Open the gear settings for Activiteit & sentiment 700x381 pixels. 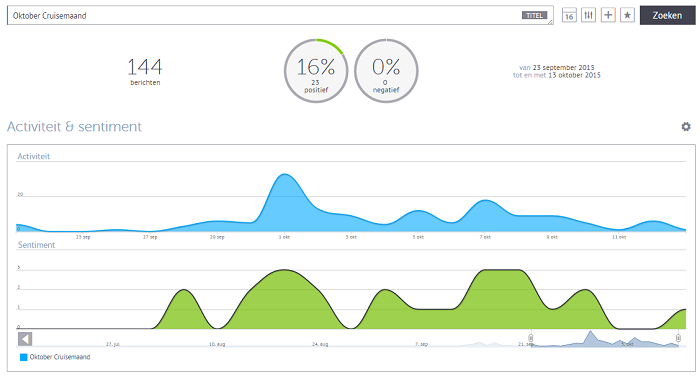click(x=686, y=126)
